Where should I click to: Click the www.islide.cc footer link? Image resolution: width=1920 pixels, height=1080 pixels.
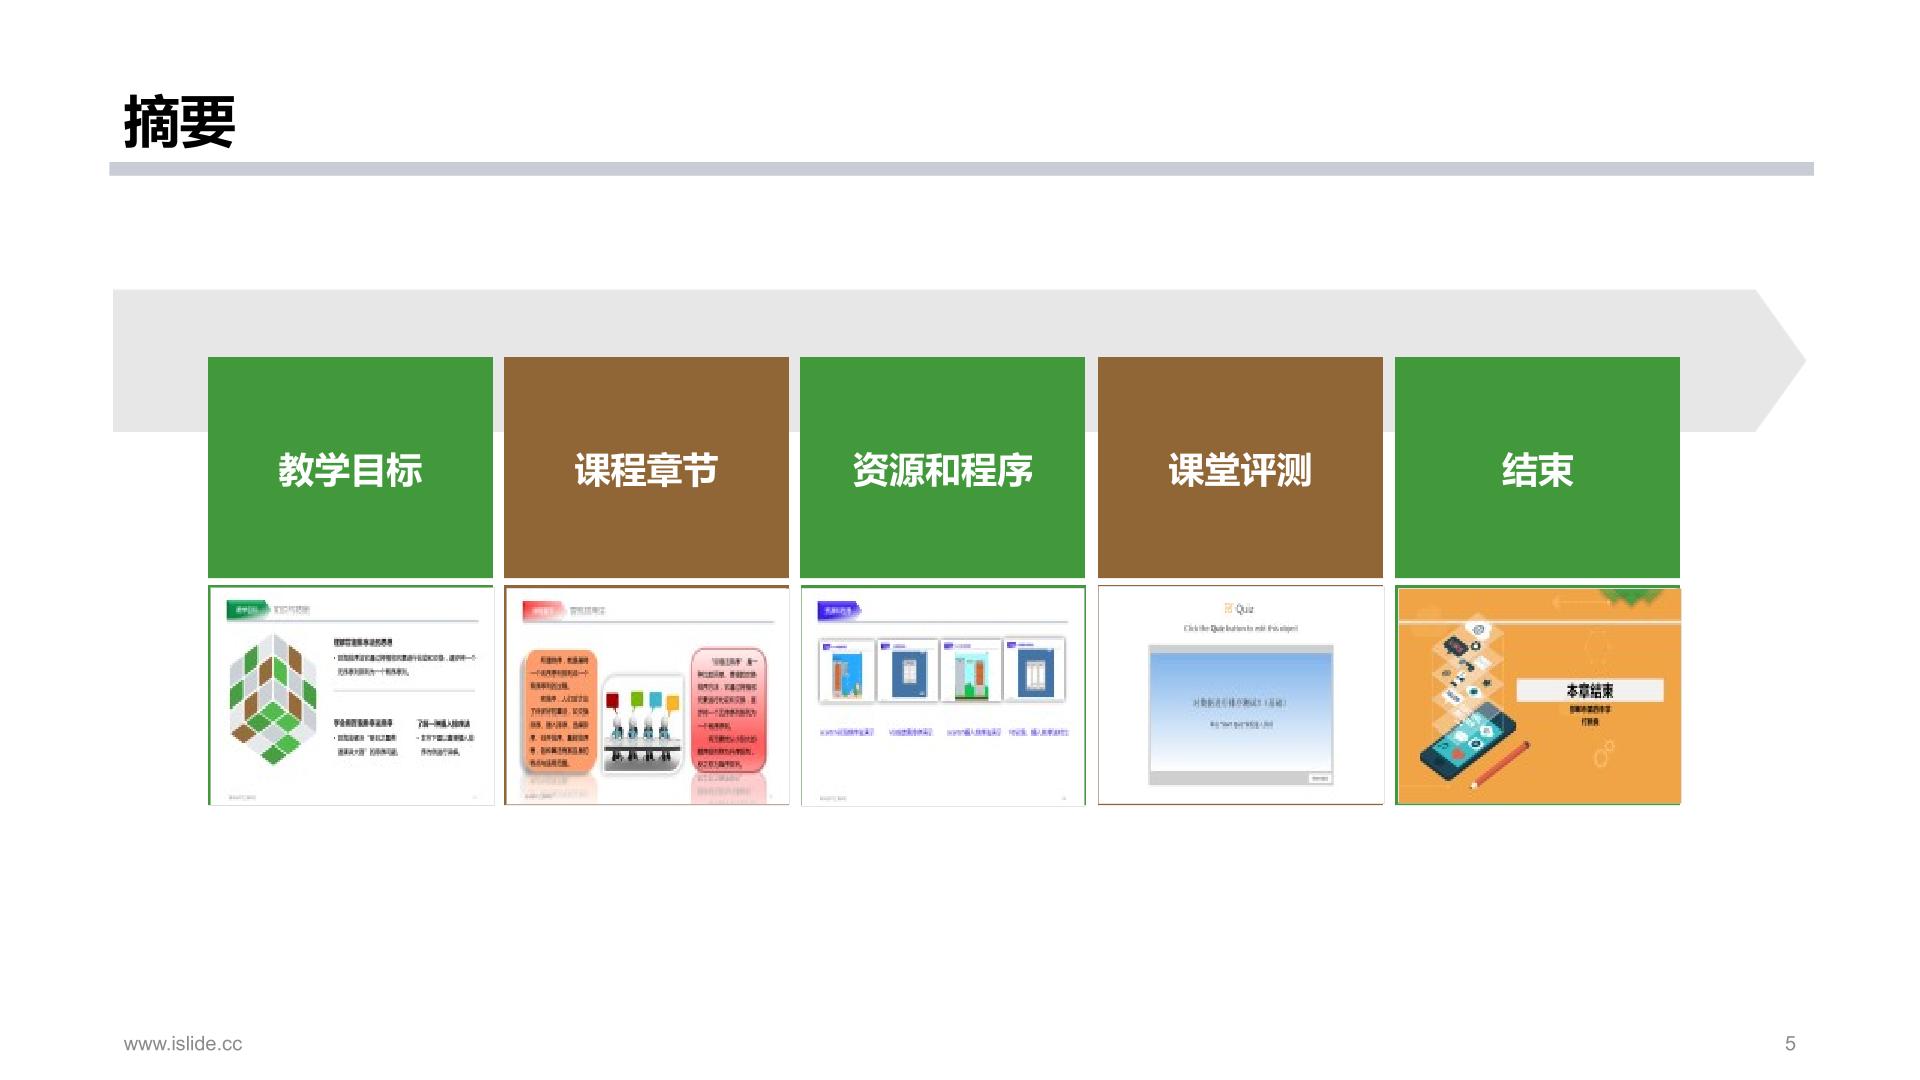[183, 1043]
